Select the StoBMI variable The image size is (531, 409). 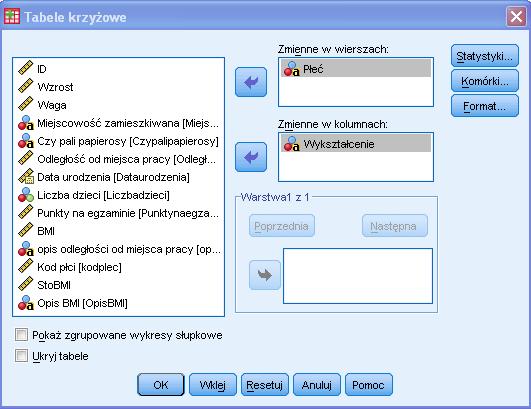[x=119, y=285]
